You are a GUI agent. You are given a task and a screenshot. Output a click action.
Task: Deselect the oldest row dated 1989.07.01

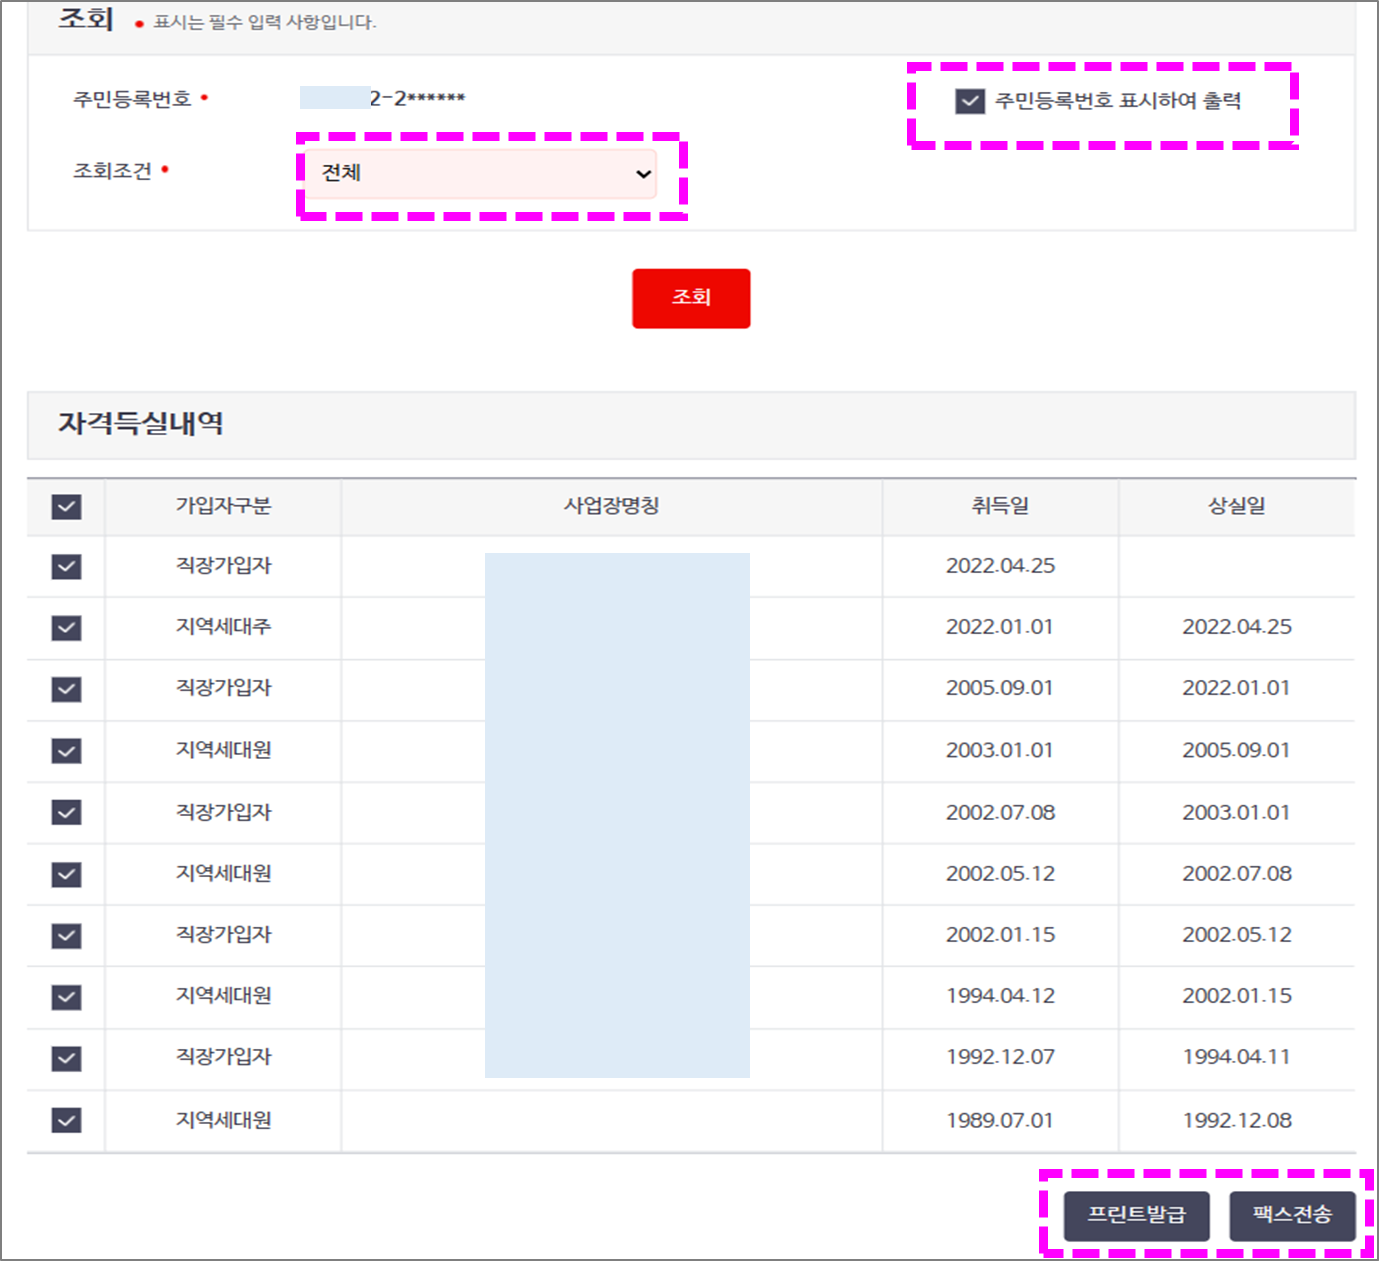pos(65,1120)
